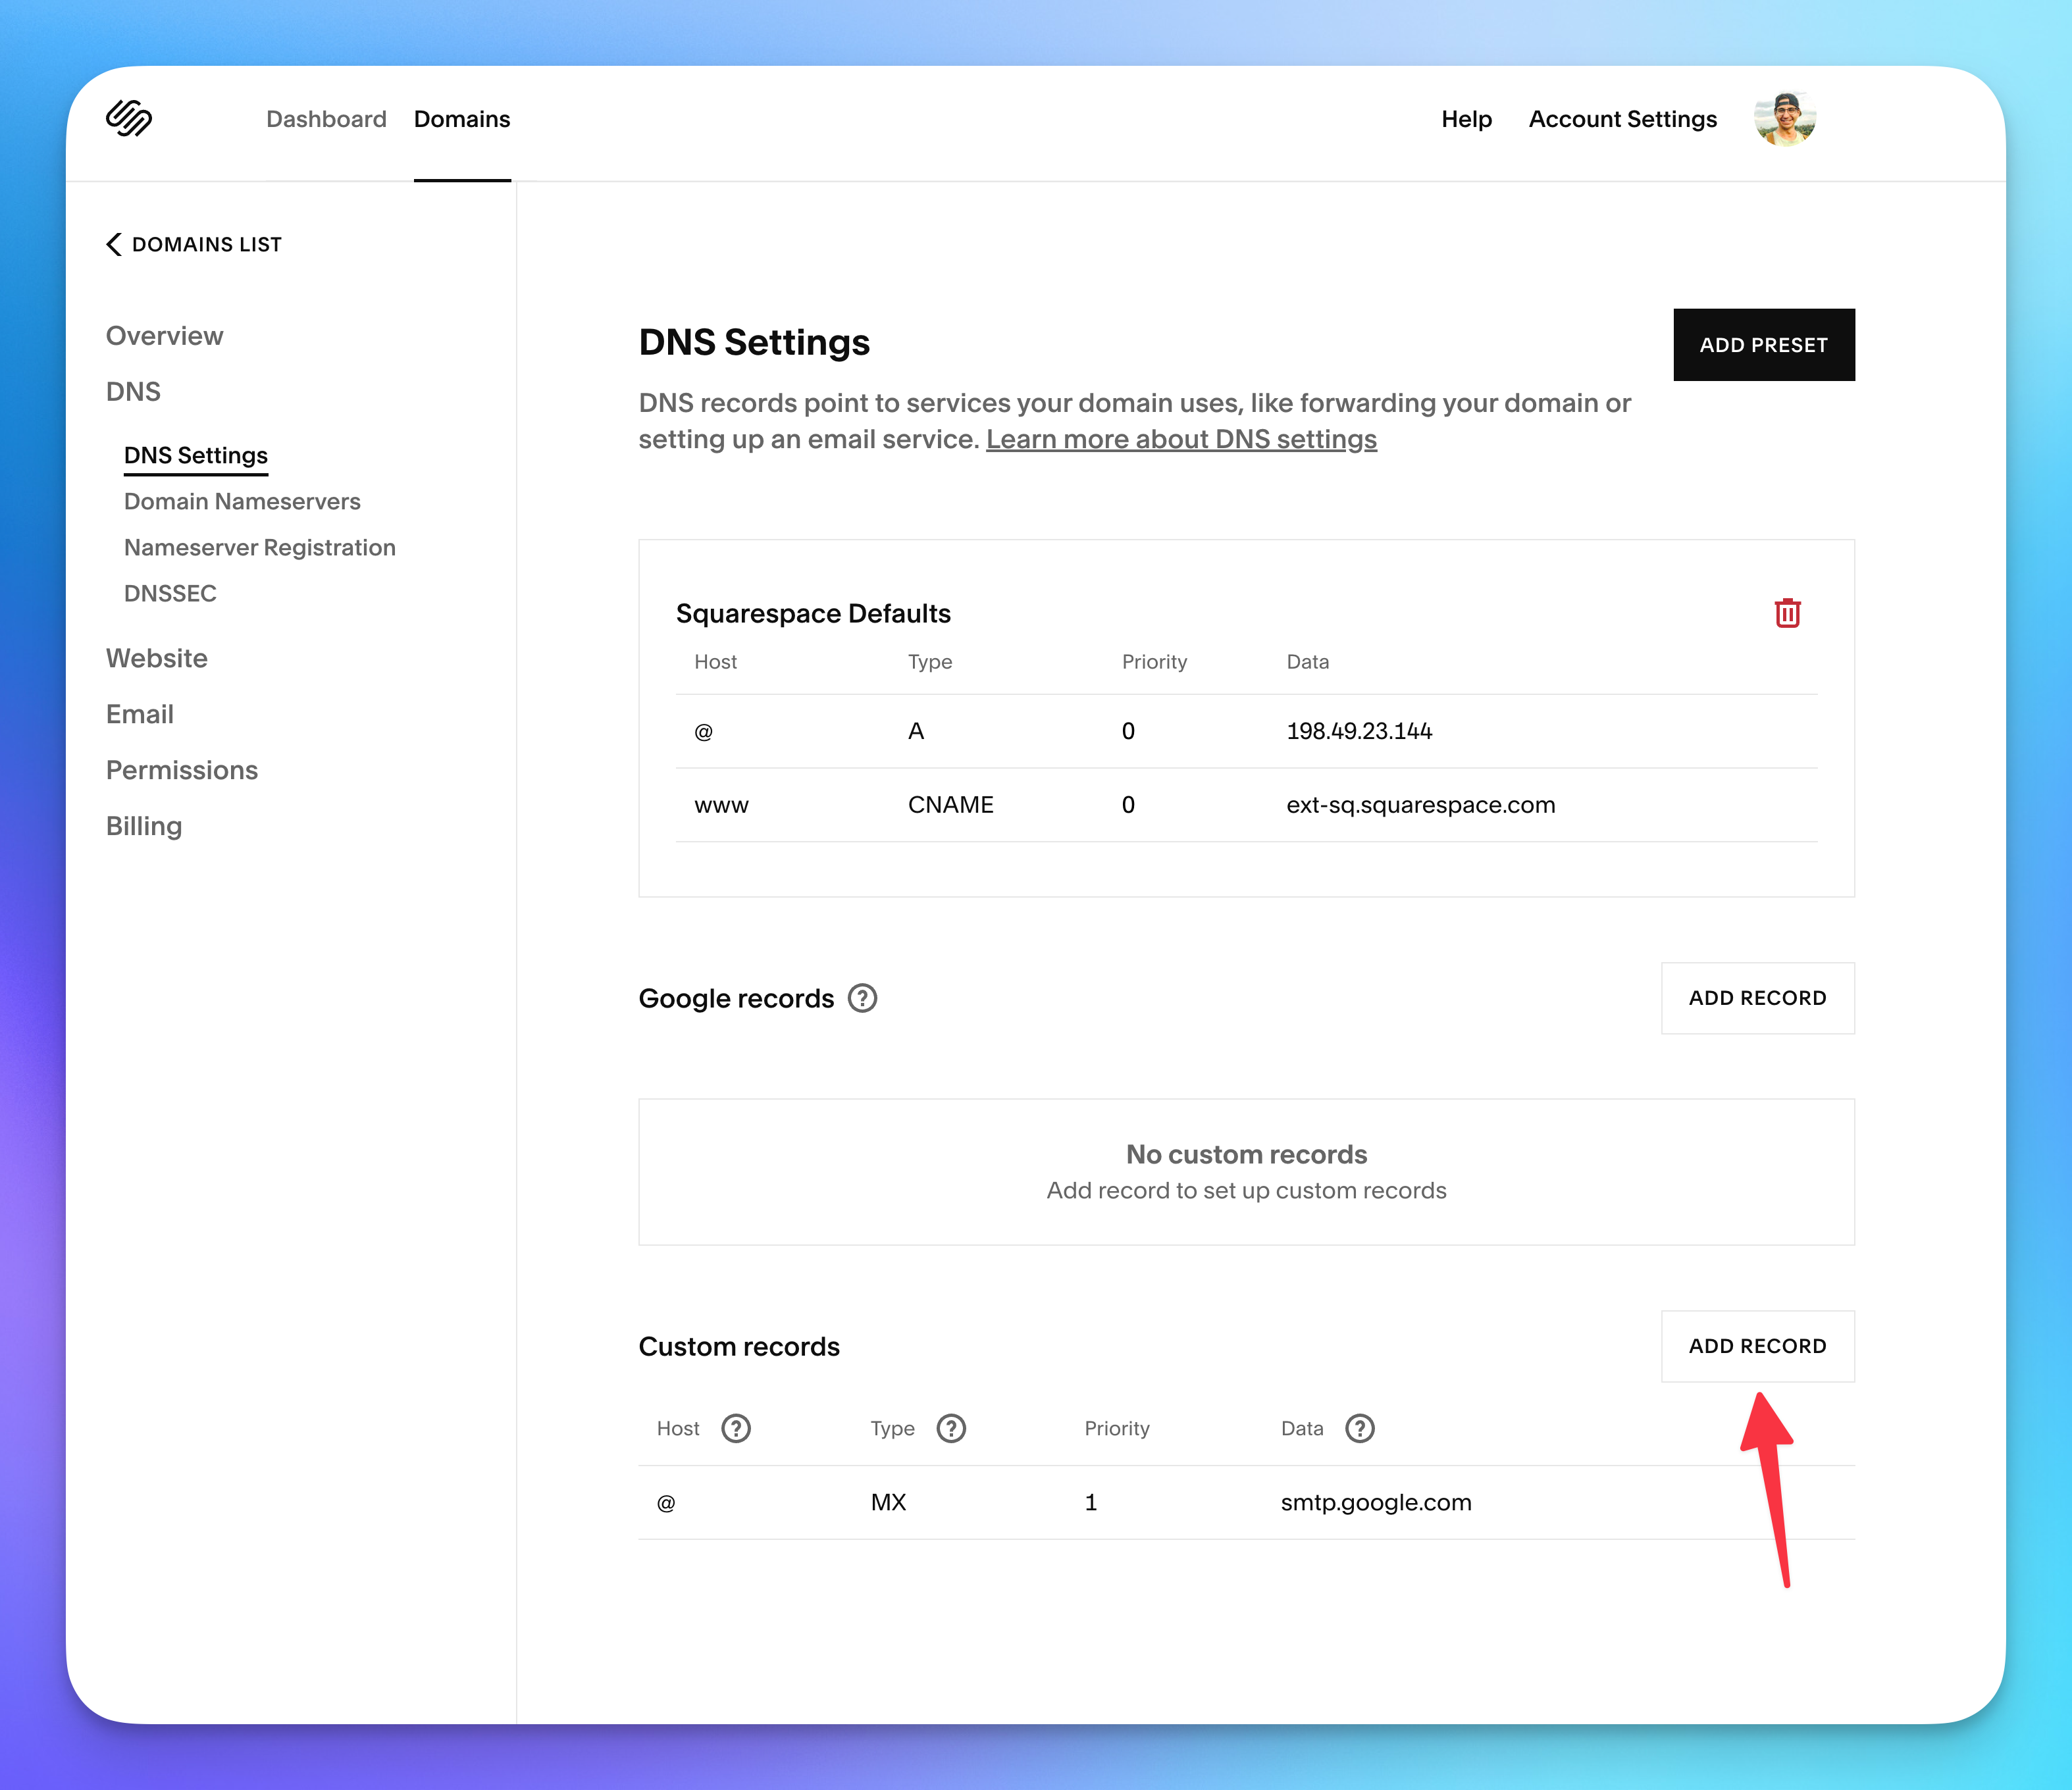Click Host column help icon
Screen dimensions: 2072x1790
[736, 1428]
